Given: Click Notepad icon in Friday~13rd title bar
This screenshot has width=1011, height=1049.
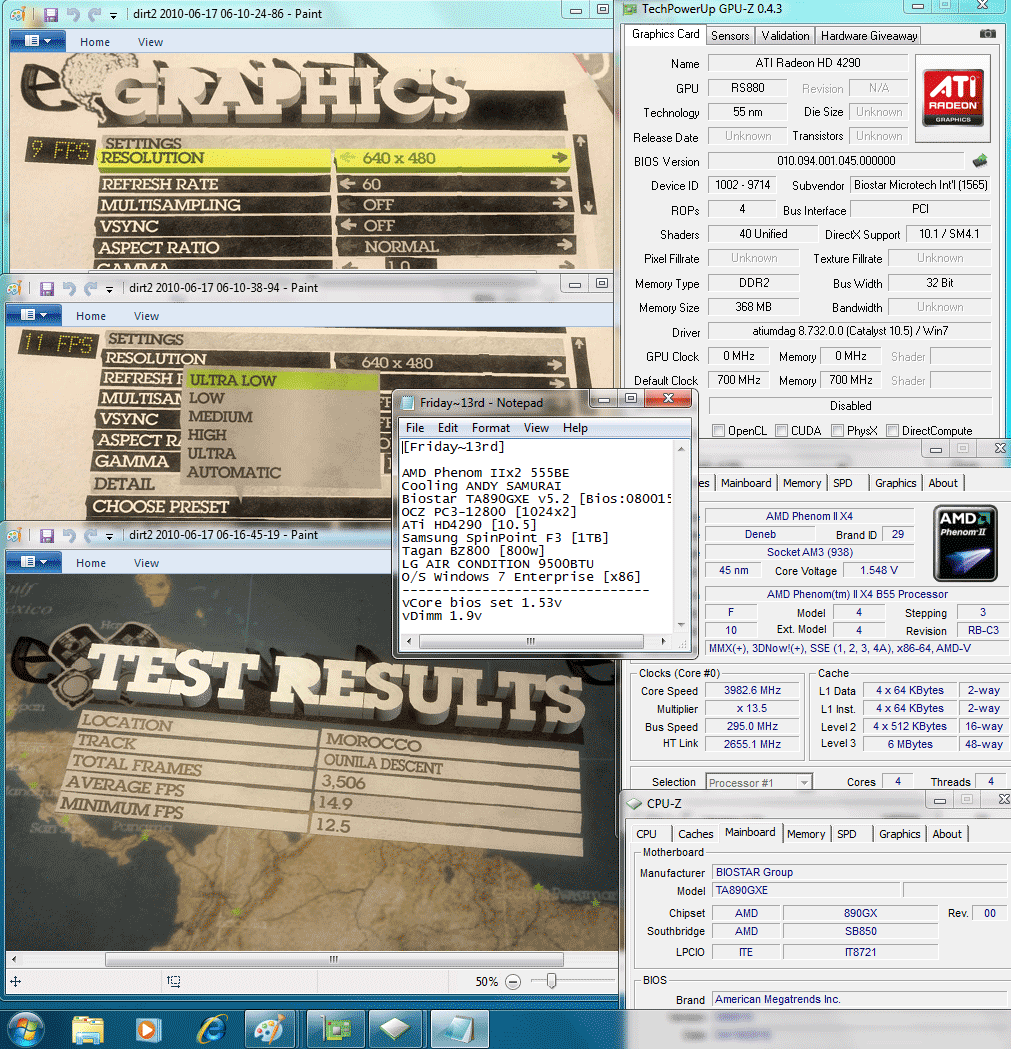Looking at the screenshot, I should pyautogui.click(x=407, y=403).
